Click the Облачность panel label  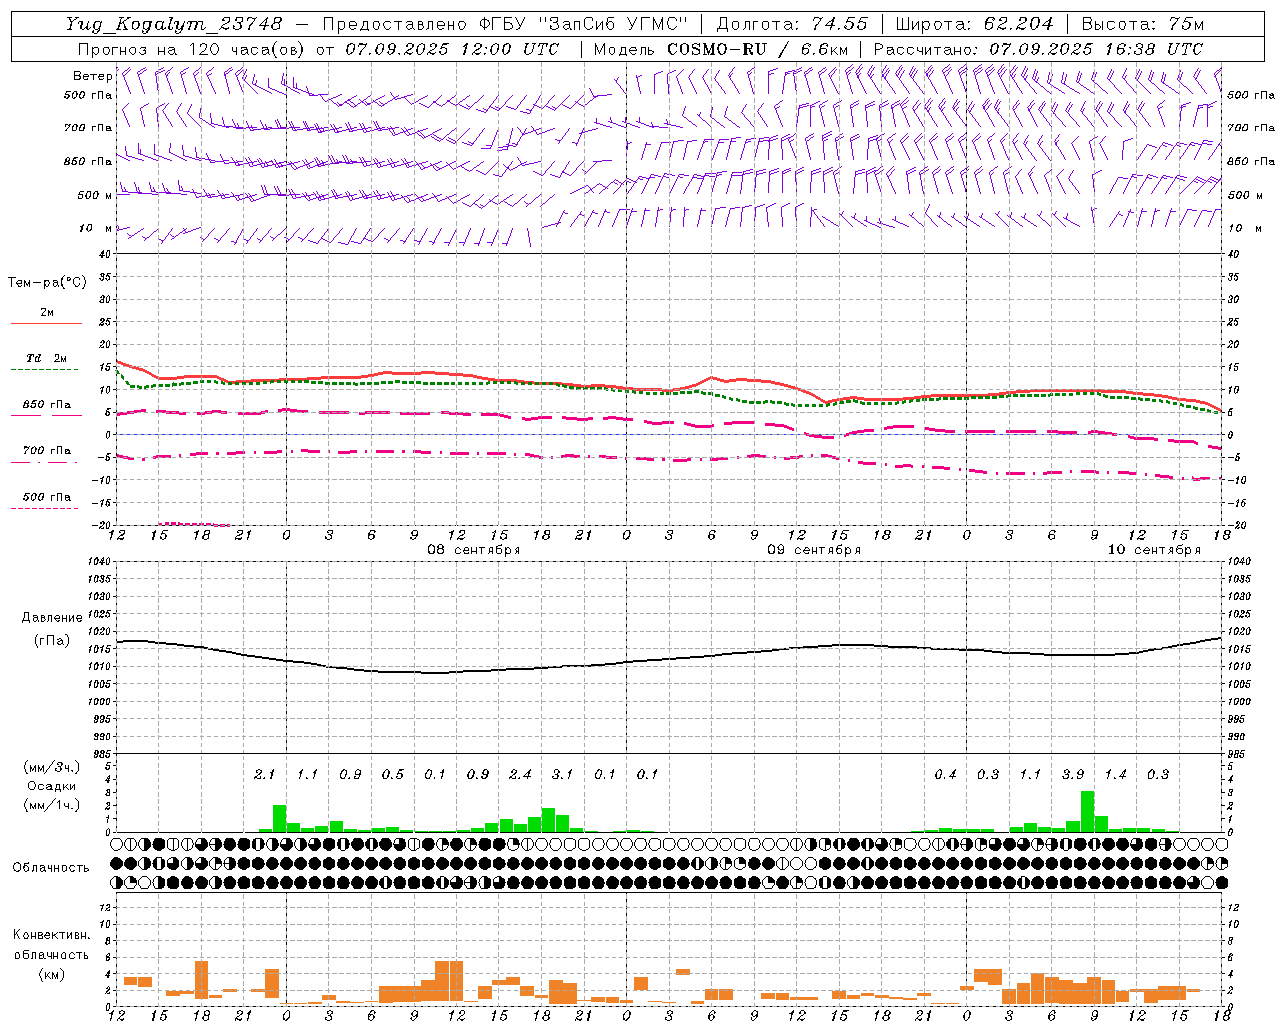(51, 868)
